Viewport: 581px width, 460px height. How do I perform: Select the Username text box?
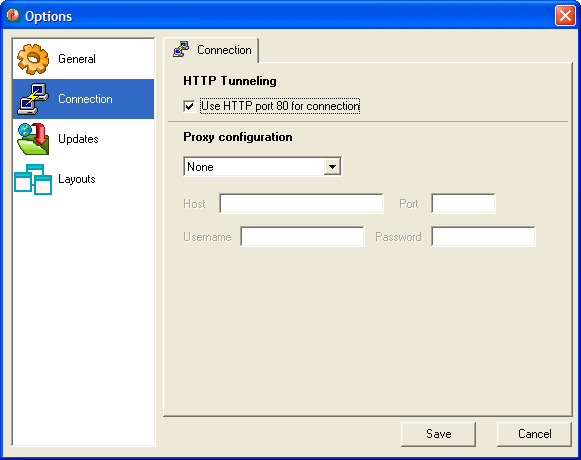point(302,236)
